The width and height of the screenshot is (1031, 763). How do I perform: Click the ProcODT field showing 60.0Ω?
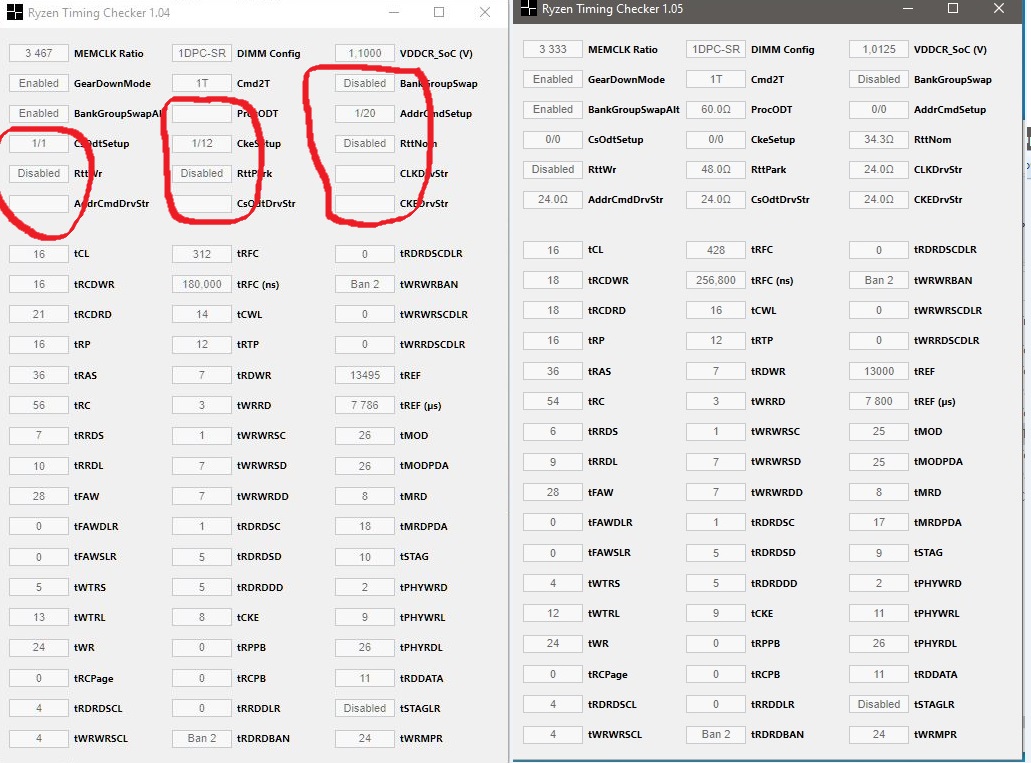click(716, 109)
